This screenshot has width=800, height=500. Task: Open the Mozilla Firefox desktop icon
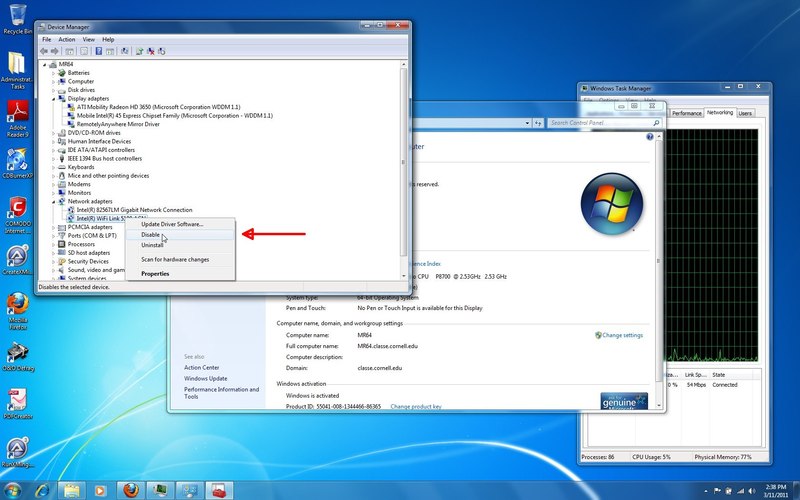point(18,310)
